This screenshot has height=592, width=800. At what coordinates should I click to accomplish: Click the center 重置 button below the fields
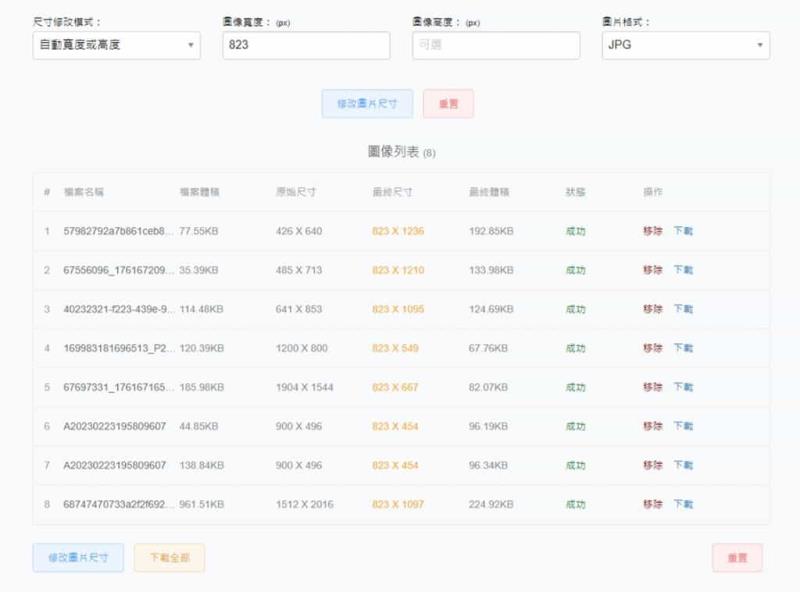(448, 104)
